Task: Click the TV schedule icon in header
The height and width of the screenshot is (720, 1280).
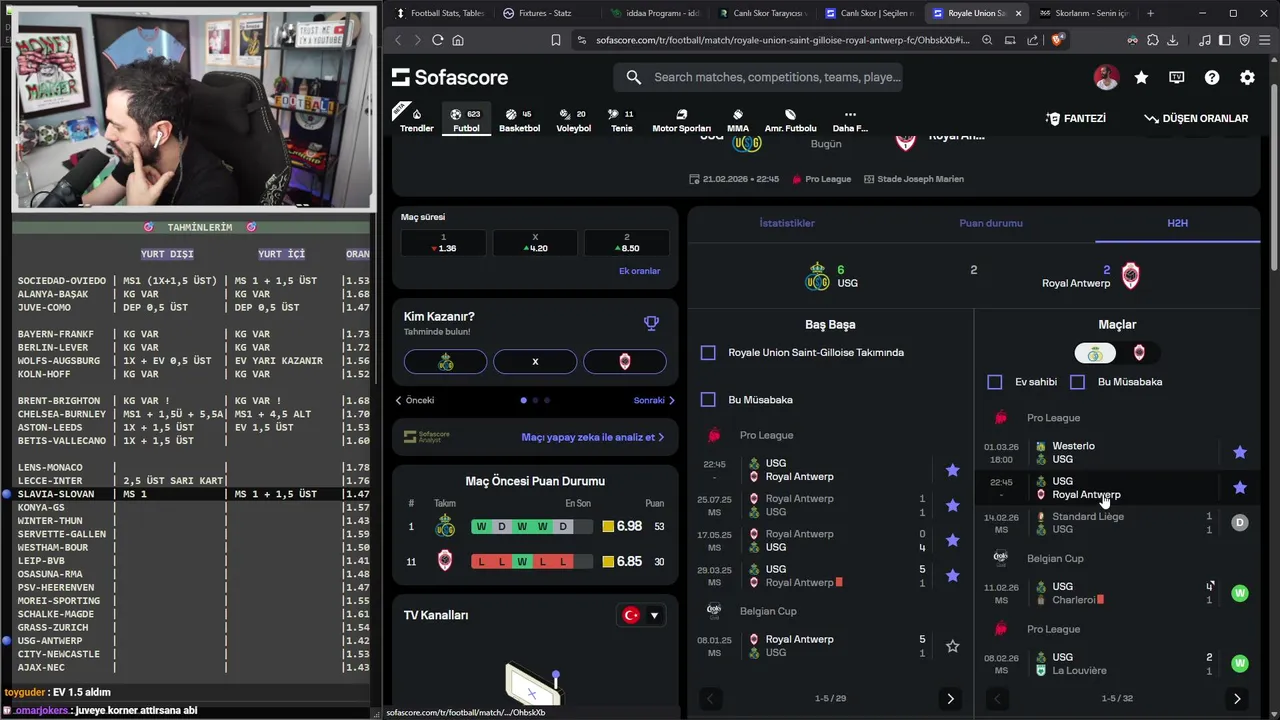Action: point(1177,77)
